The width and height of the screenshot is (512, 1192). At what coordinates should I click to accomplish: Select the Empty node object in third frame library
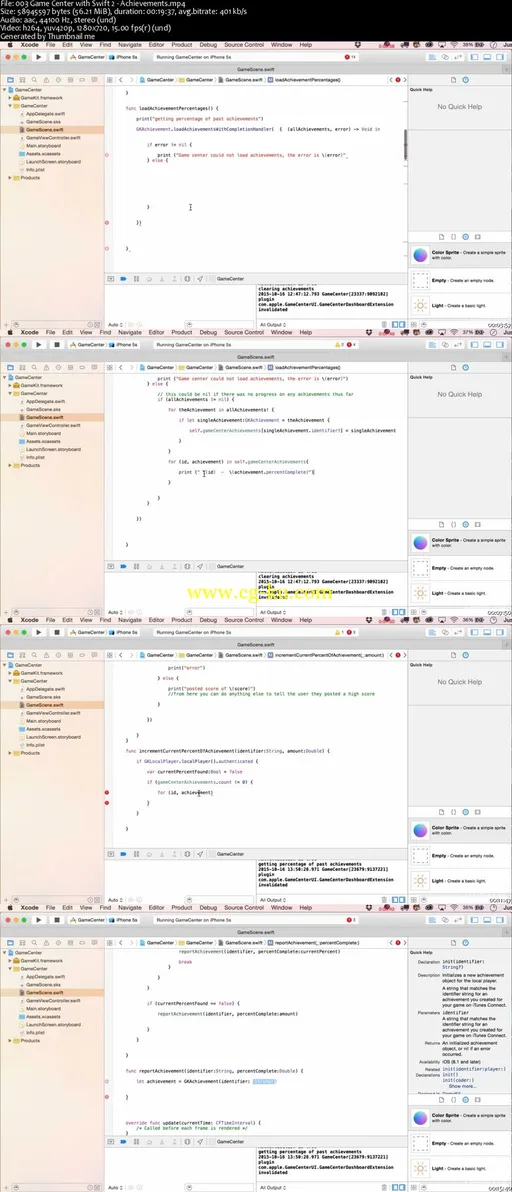point(459,855)
